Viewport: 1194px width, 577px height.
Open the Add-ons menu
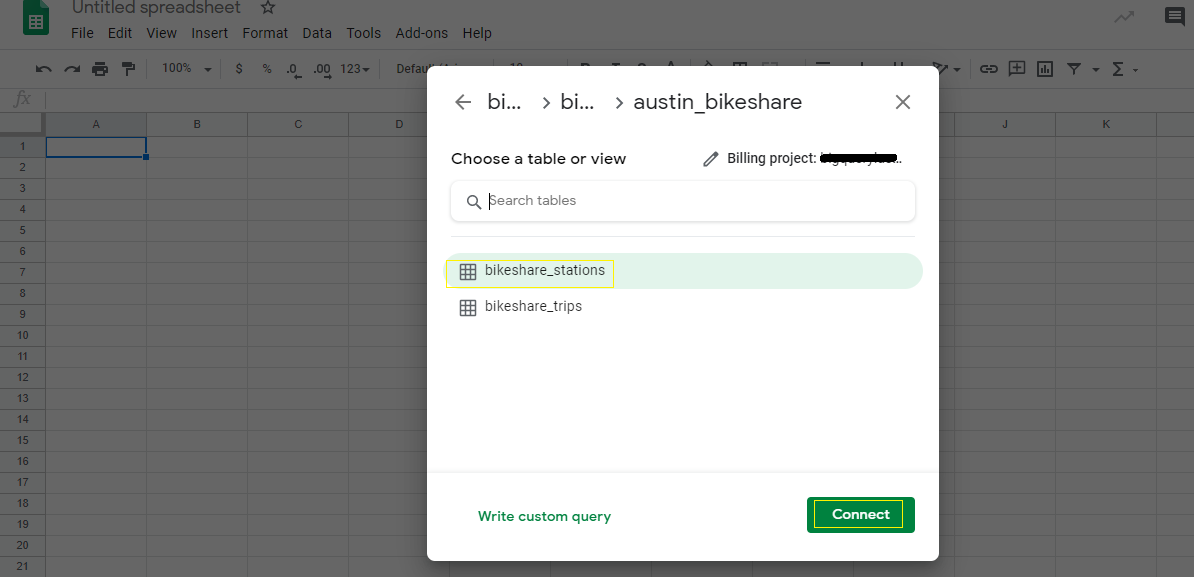pos(422,33)
